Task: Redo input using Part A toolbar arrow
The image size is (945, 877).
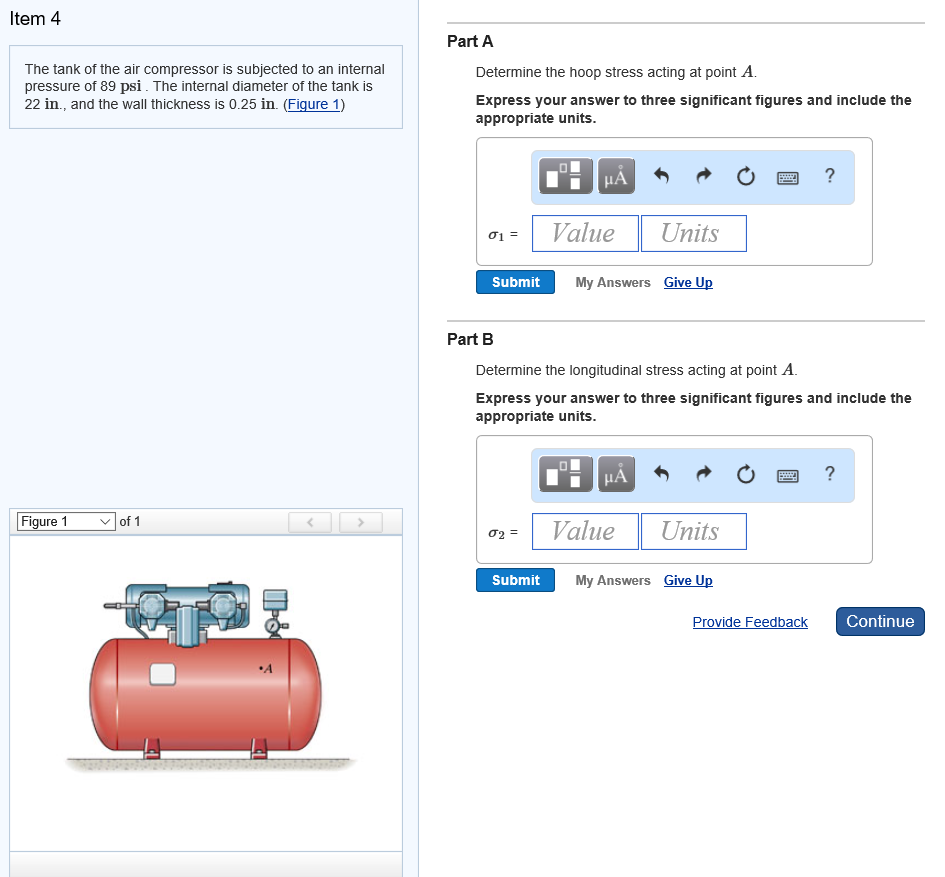Action: (703, 176)
